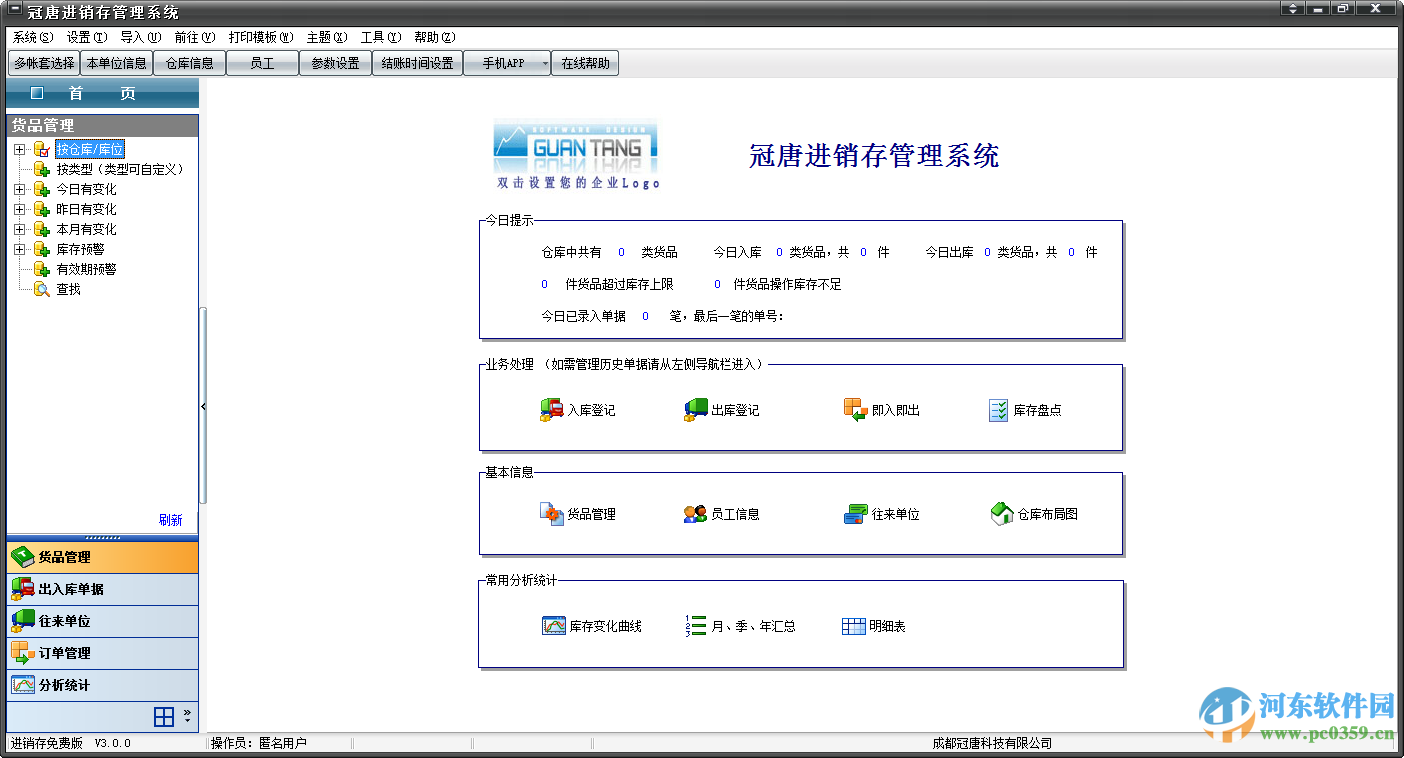The image size is (1404, 758).
Task: Click the 货品管理 icon in 基本信息
Action: [552, 514]
